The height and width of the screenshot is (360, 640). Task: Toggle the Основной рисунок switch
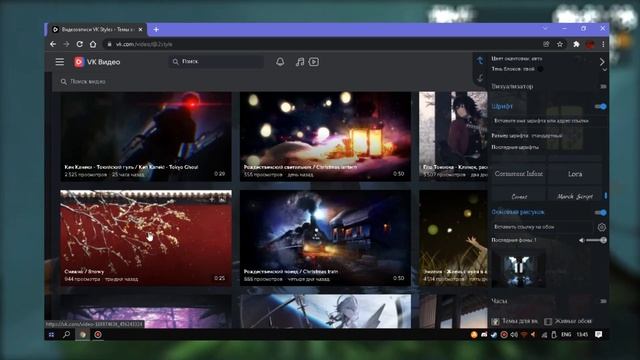click(600, 213)
